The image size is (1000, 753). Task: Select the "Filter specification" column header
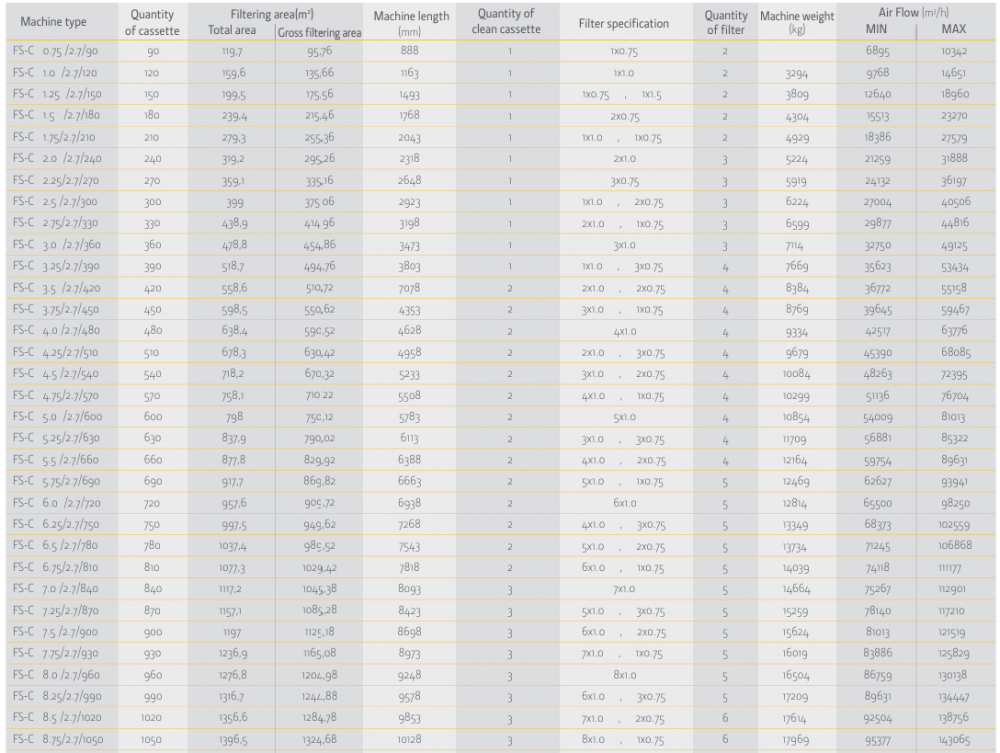[624, 24]
